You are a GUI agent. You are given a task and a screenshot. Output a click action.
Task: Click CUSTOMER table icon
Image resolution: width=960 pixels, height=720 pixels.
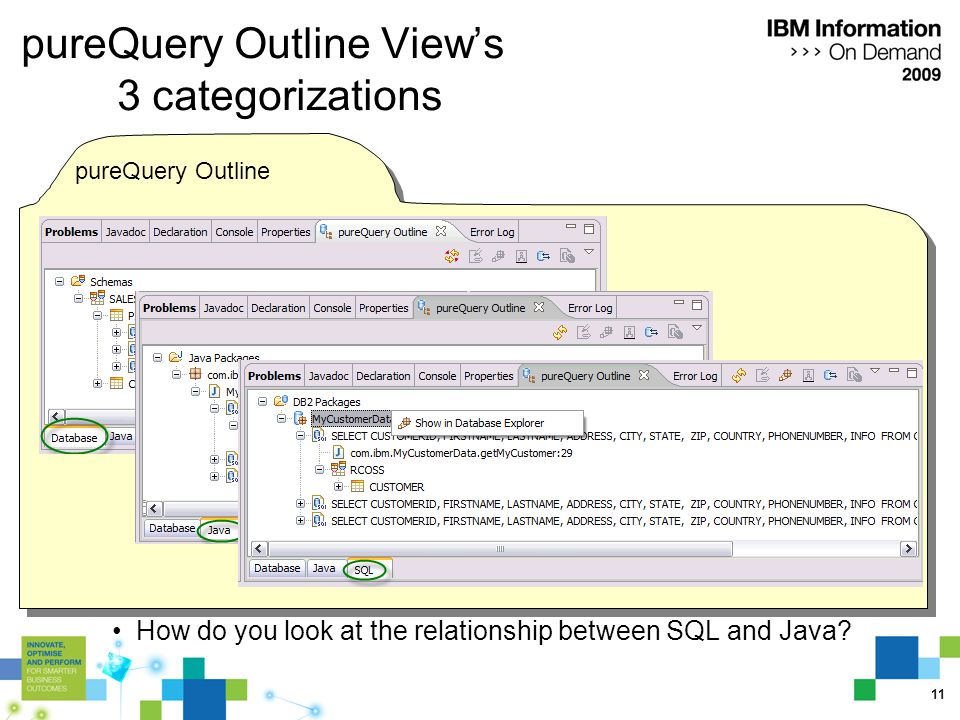(x=358, y=487)
